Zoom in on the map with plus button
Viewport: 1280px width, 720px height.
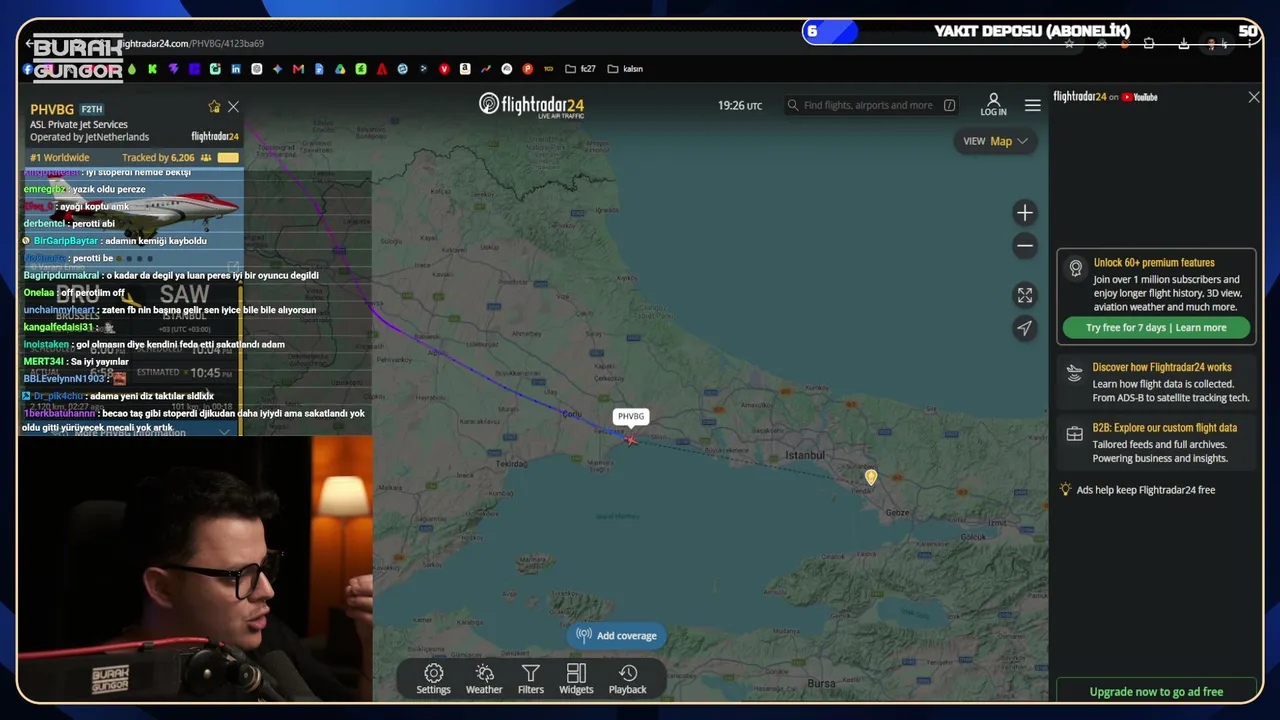[x=1025, y=213]
